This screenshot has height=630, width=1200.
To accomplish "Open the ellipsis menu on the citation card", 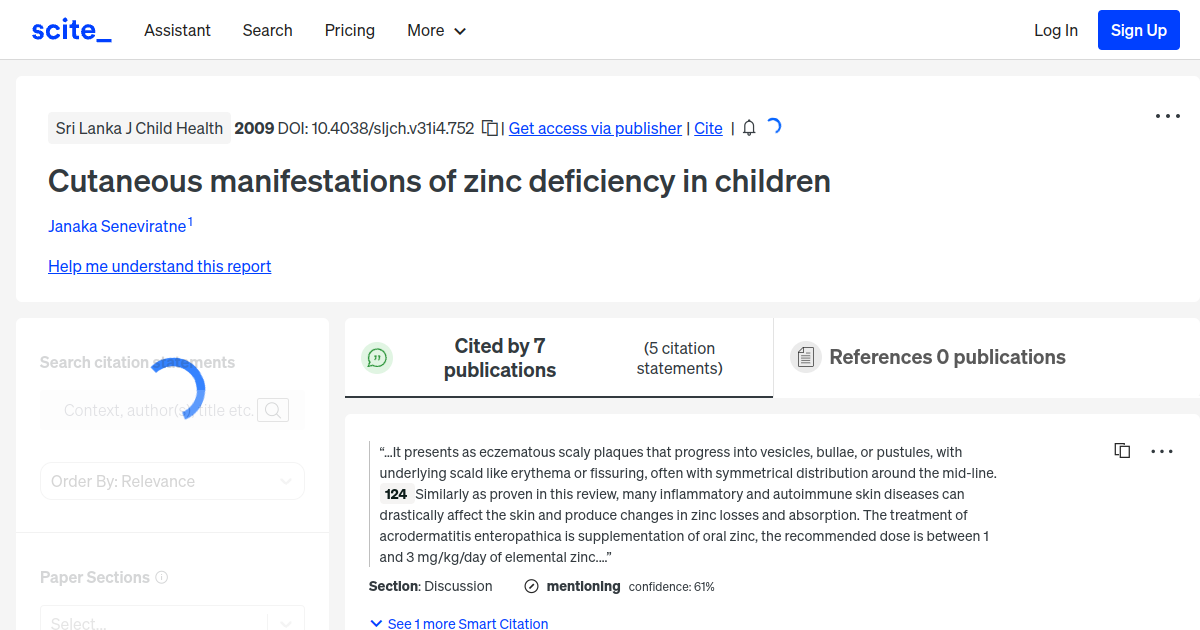I will click(x=1162, y=451).
